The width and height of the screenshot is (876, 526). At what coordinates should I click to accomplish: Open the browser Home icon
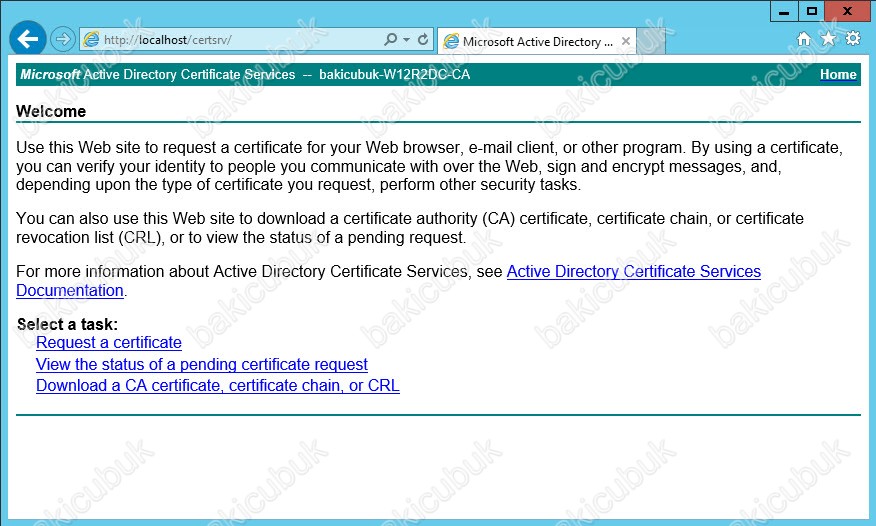[x=803, y=39]
